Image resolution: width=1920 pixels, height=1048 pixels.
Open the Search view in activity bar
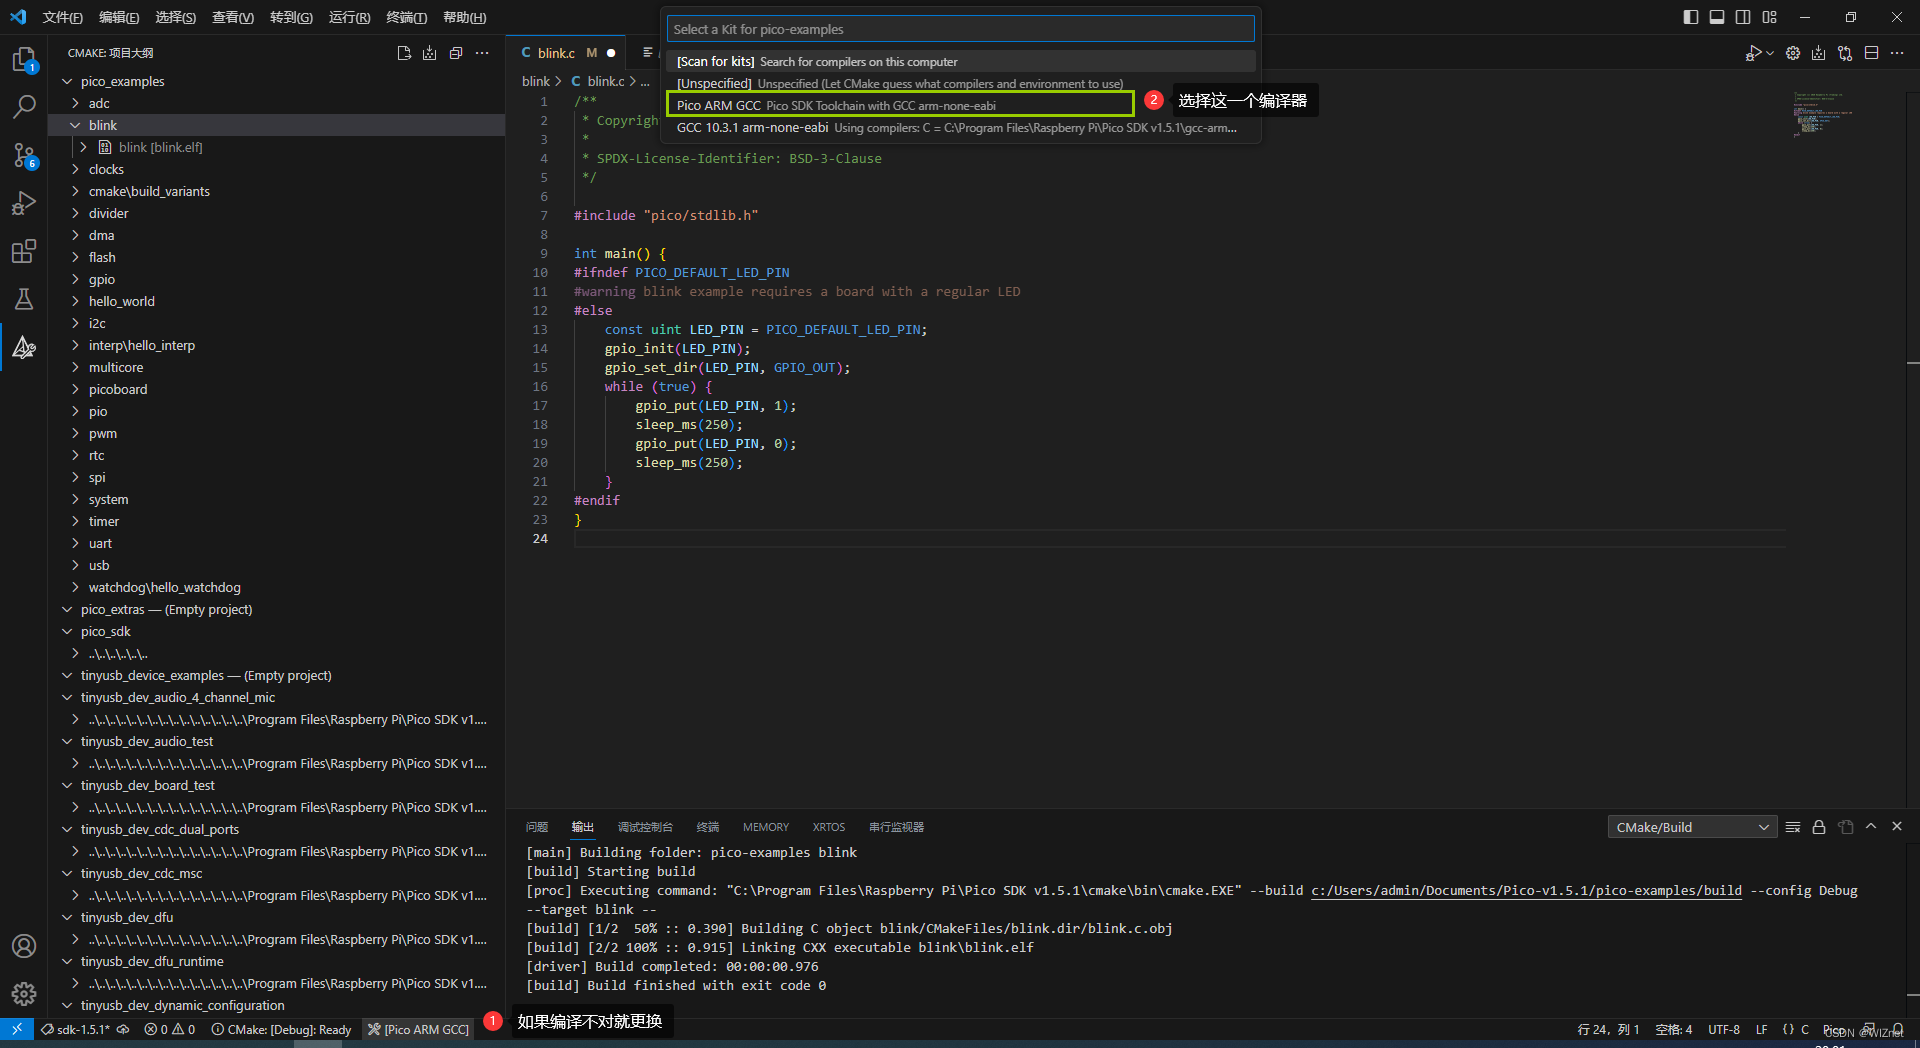(x=24, y=107)
